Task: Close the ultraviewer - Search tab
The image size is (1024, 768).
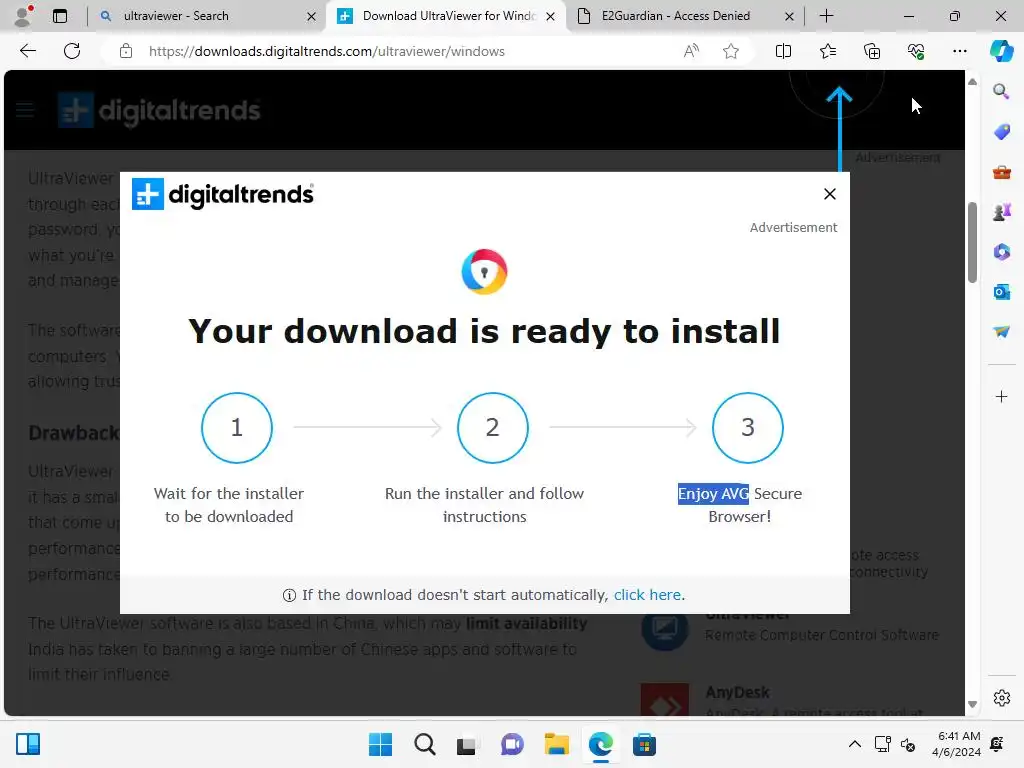Action: click(312, 16)
